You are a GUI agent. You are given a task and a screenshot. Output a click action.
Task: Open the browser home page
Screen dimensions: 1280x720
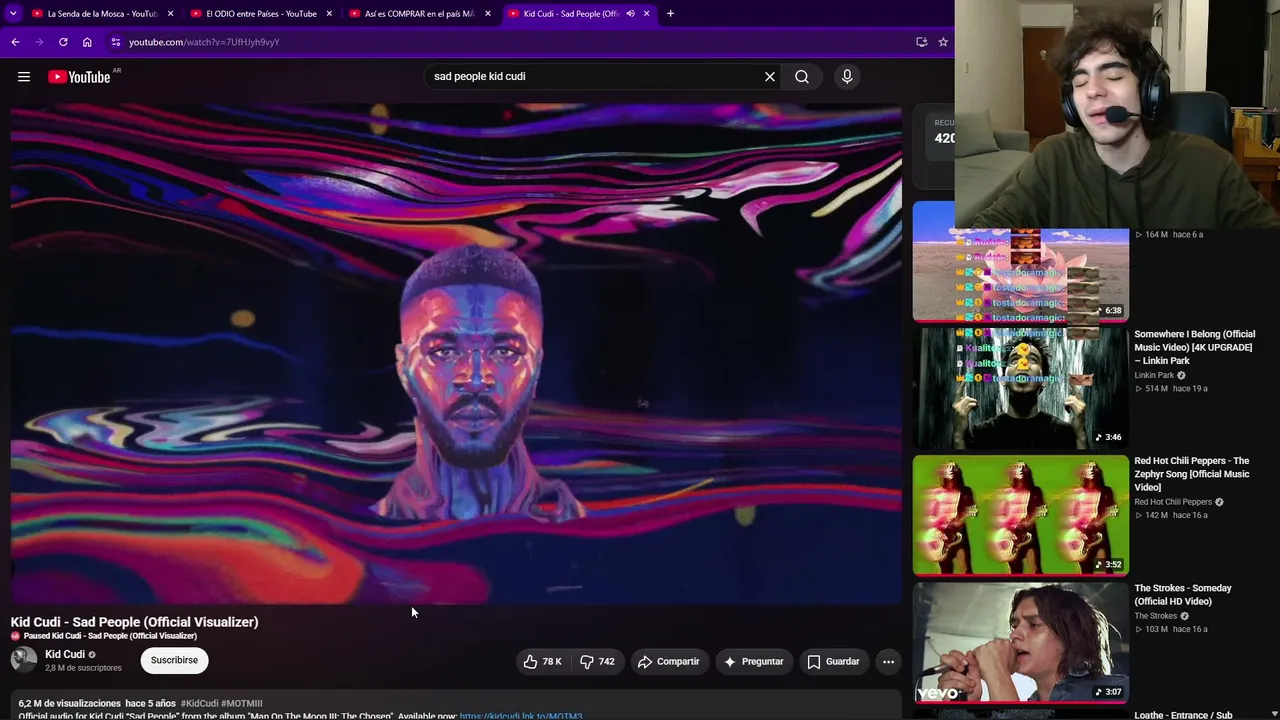[87, 42]
